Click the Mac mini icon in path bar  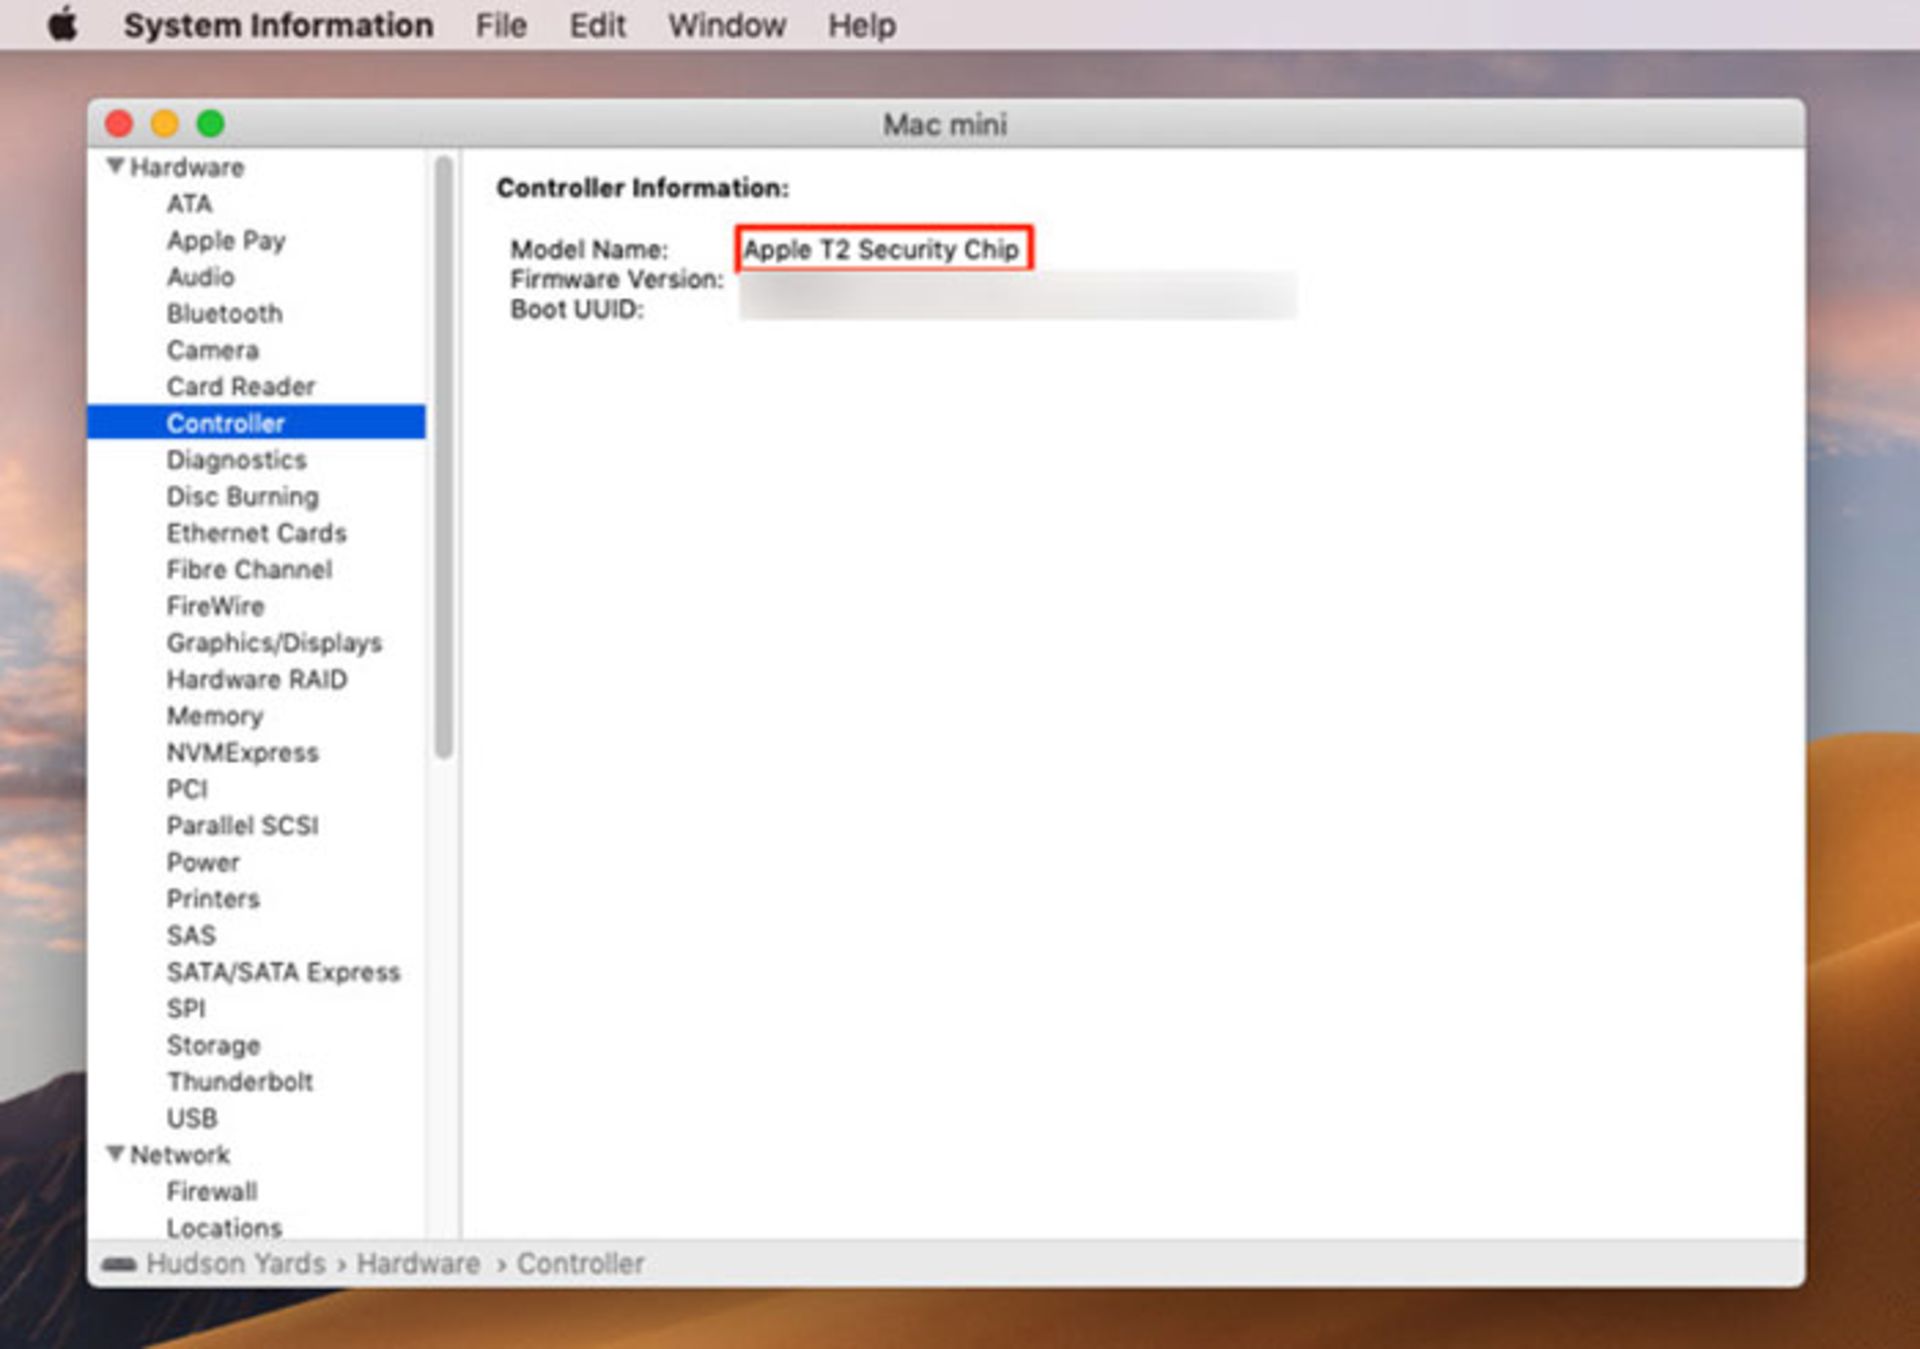pyautogui.click(x=119, y=1264)
